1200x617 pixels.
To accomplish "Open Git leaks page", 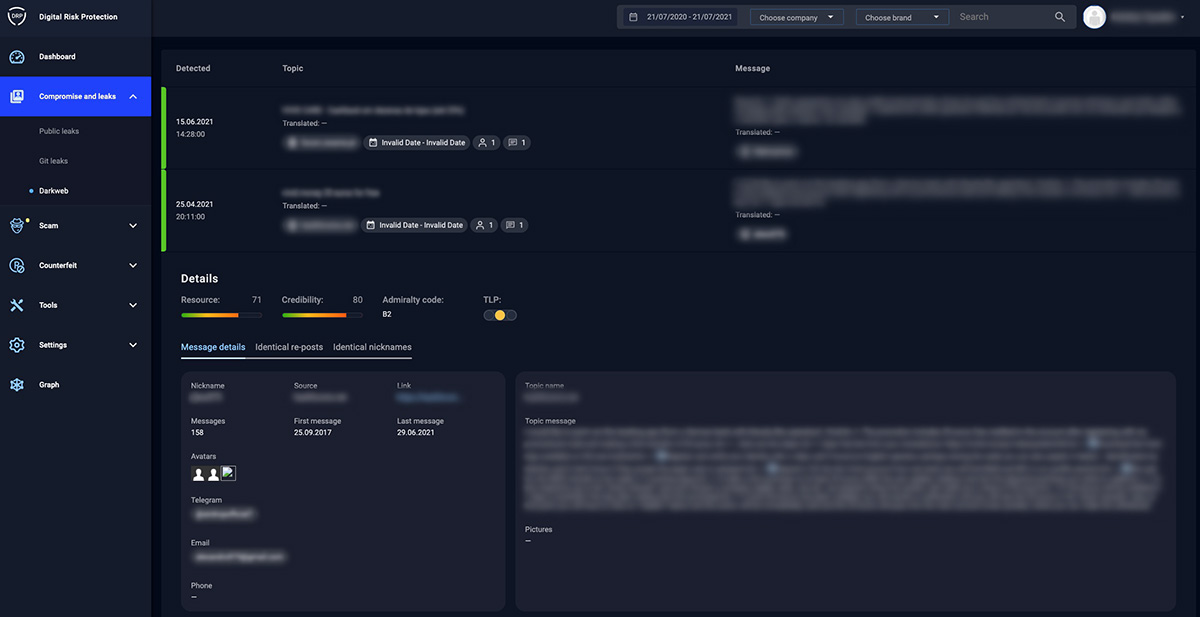I will point(54,161).
